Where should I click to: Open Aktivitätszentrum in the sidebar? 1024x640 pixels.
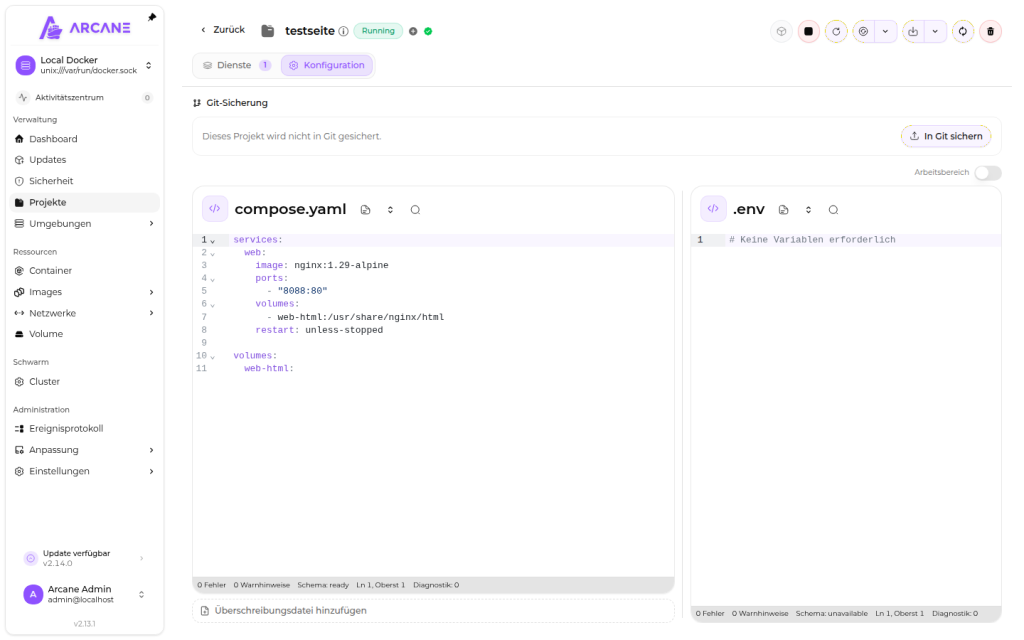point(84,97)
